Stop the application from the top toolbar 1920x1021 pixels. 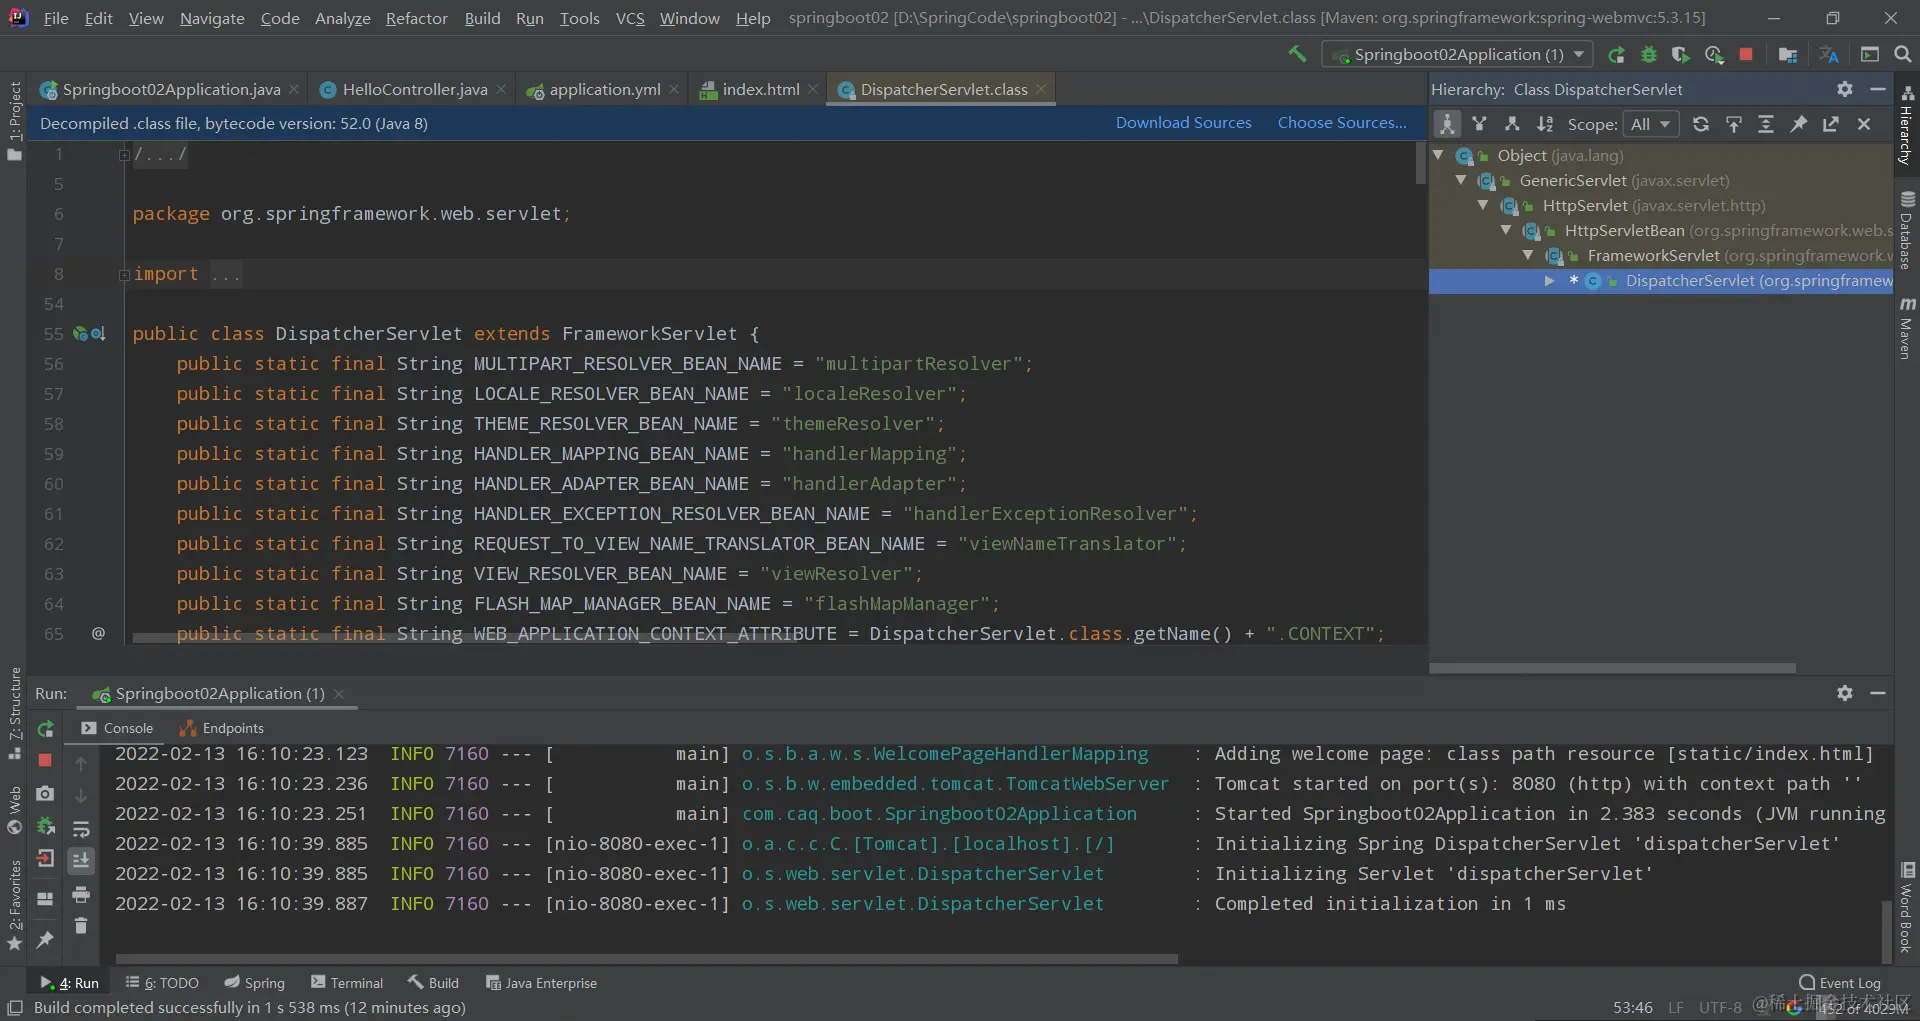1746,55
